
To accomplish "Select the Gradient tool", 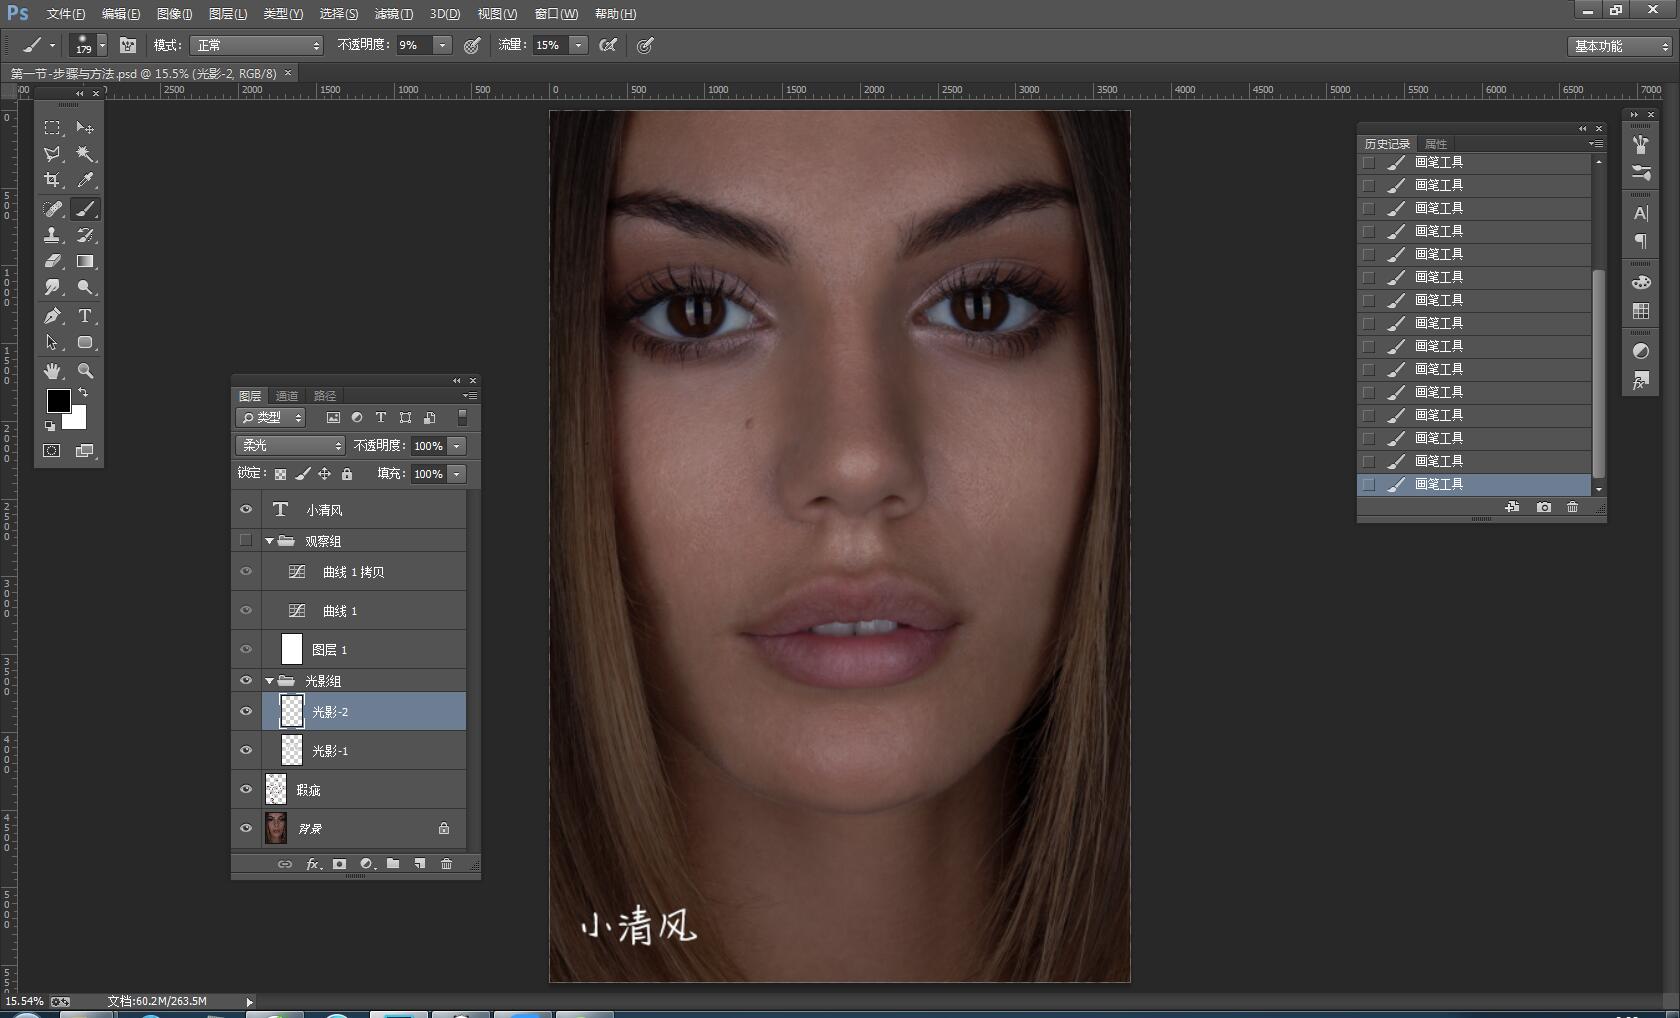I will click(x=86, y=261).
